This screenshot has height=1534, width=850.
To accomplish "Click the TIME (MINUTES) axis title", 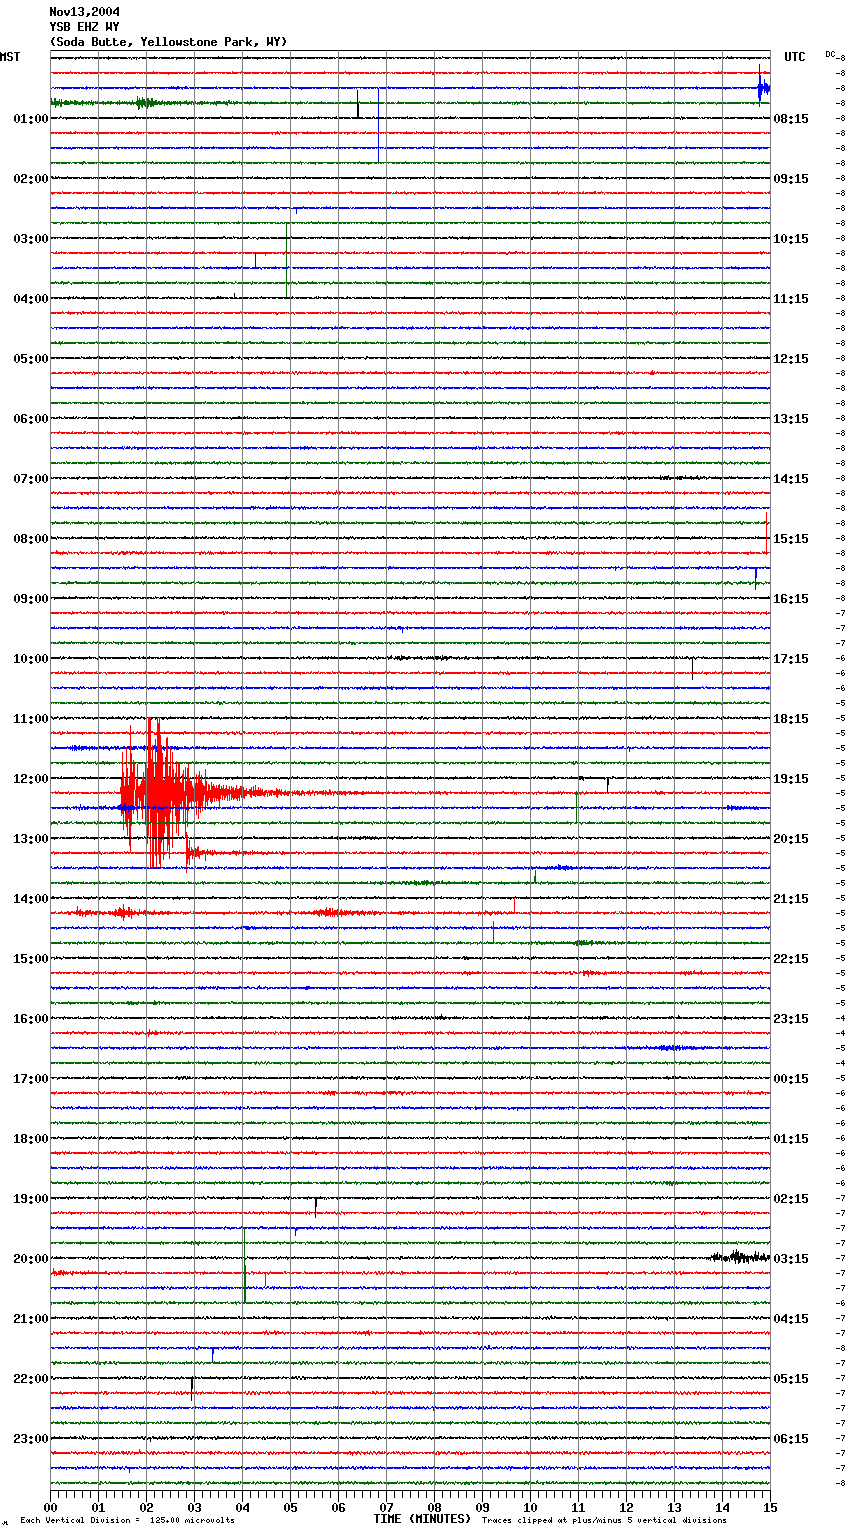I will [422, 1519].
